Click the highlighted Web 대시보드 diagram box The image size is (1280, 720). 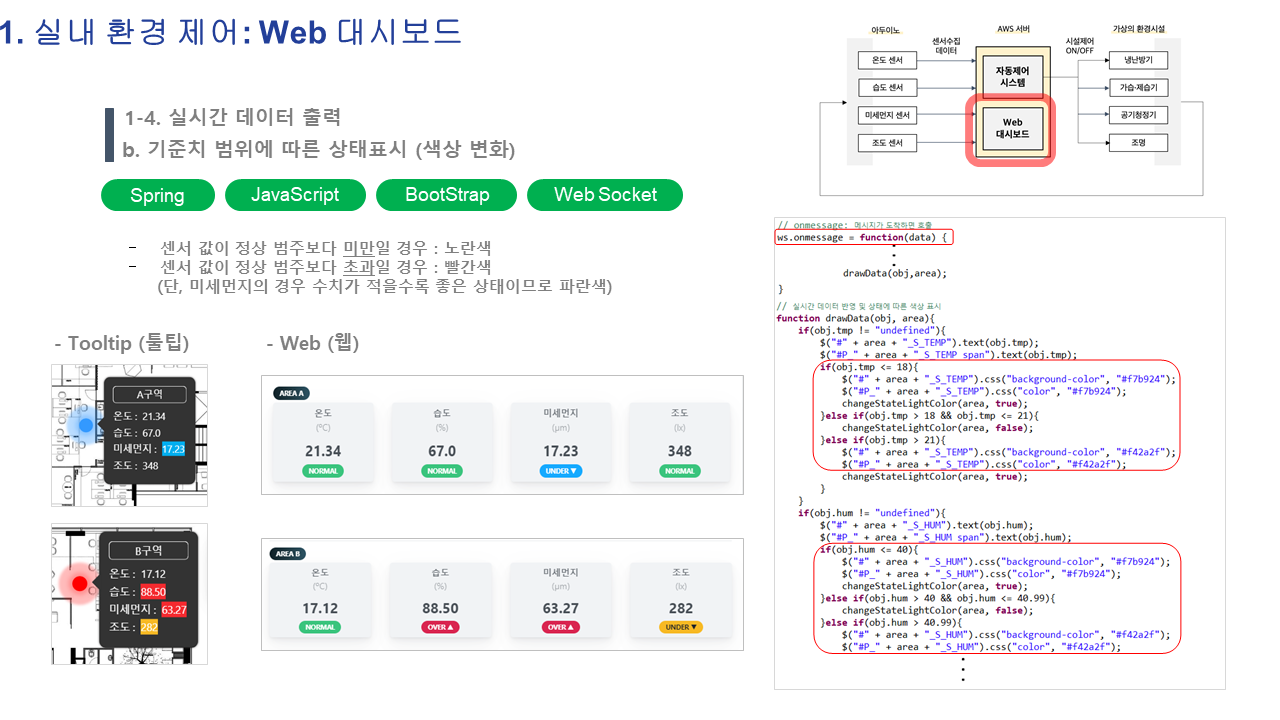1011,129
